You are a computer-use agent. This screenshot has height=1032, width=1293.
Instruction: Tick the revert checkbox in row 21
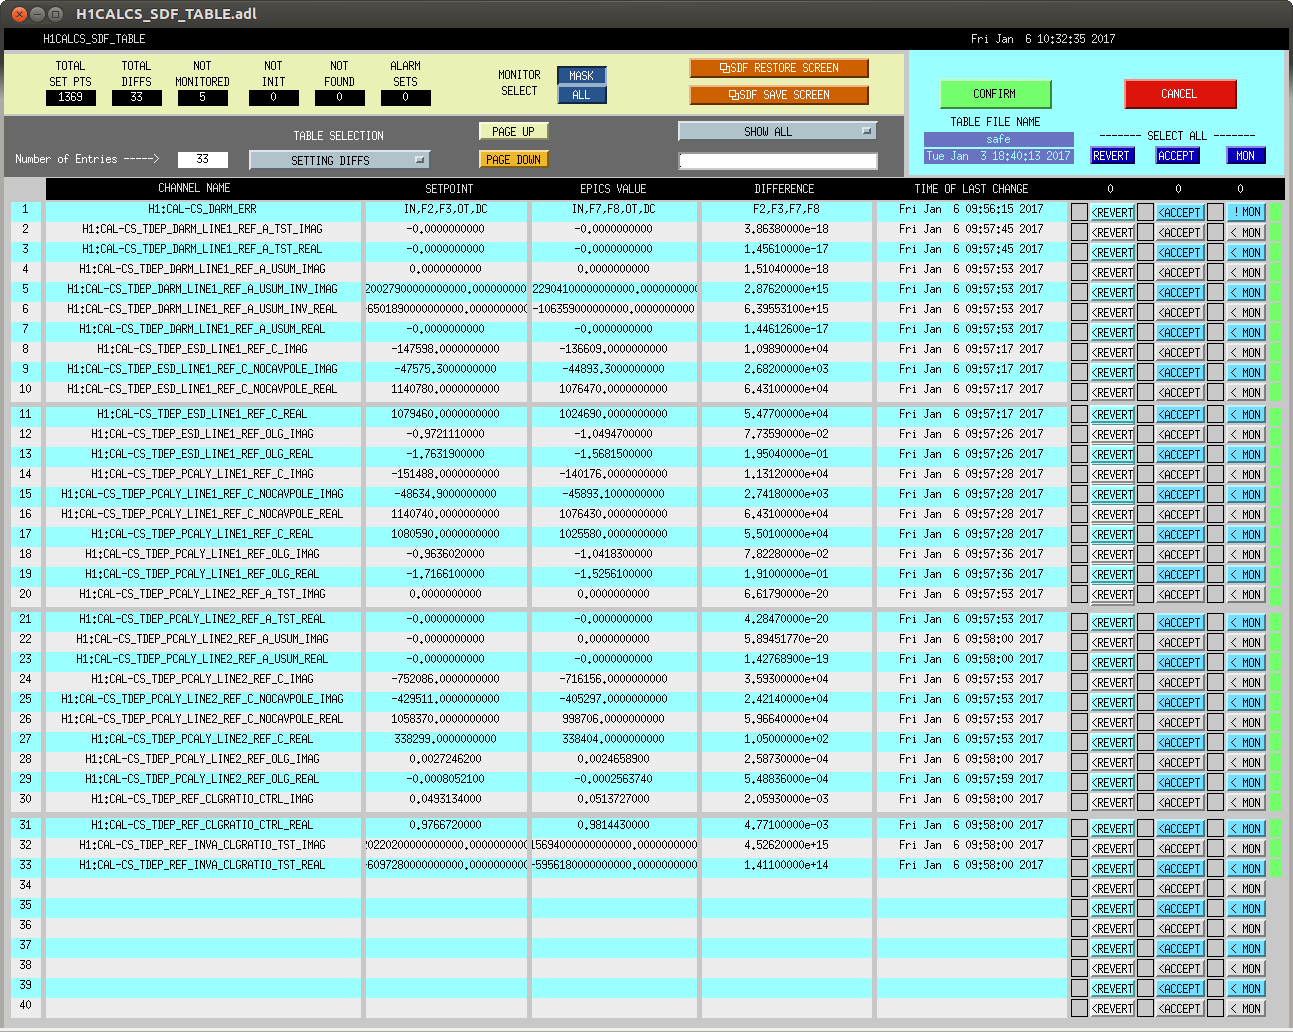tap(1079, 622)
